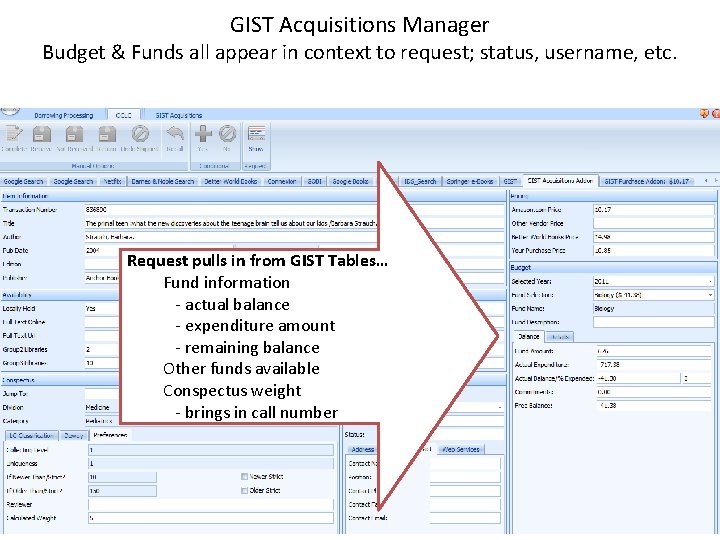Click the Your Purchase Price field

[654, 251]
